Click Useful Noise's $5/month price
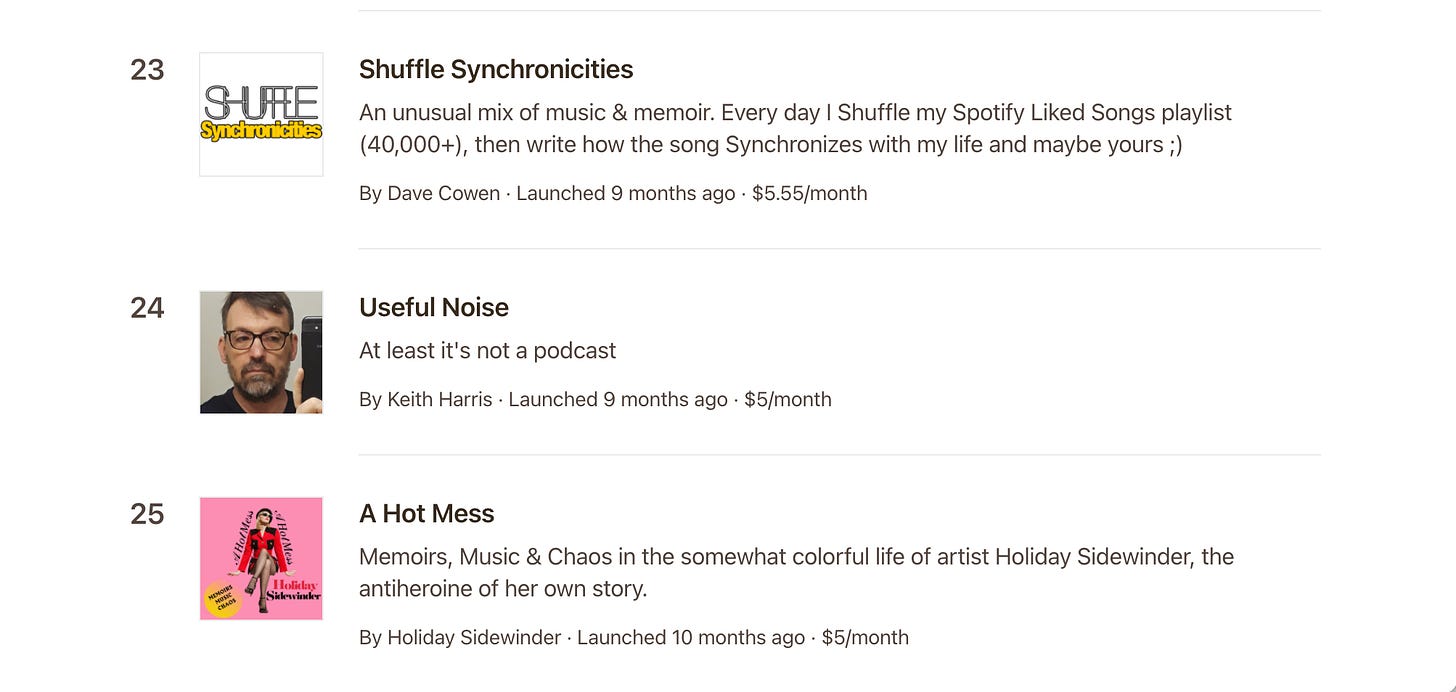Viewport: 1456px width, 692px height. tap(788, 399)
